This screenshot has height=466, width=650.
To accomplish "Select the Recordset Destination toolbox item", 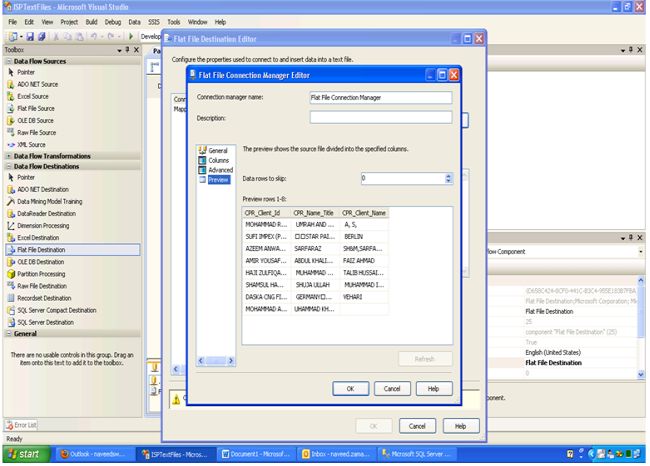I will click(44, 298).
